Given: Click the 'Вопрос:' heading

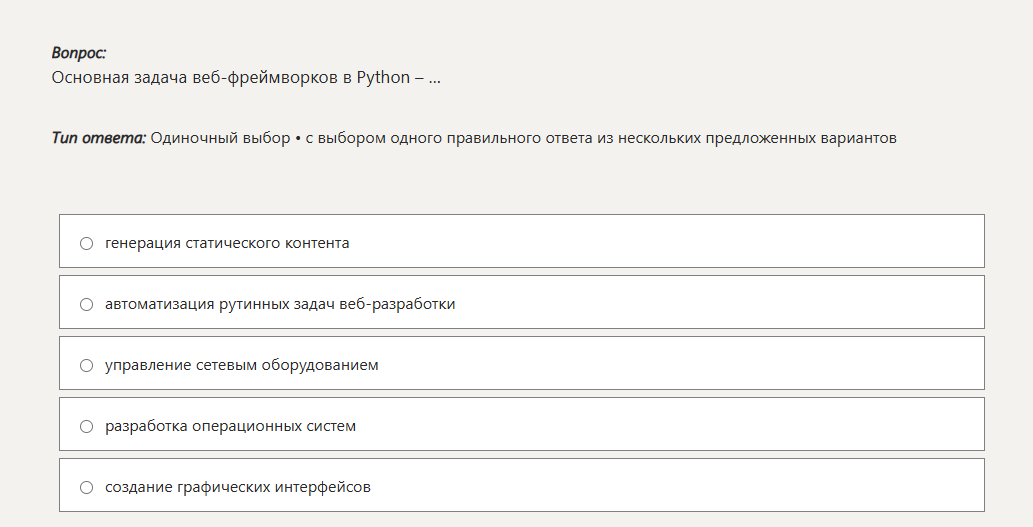Looking at the screenshot, I should coord(79,53).
